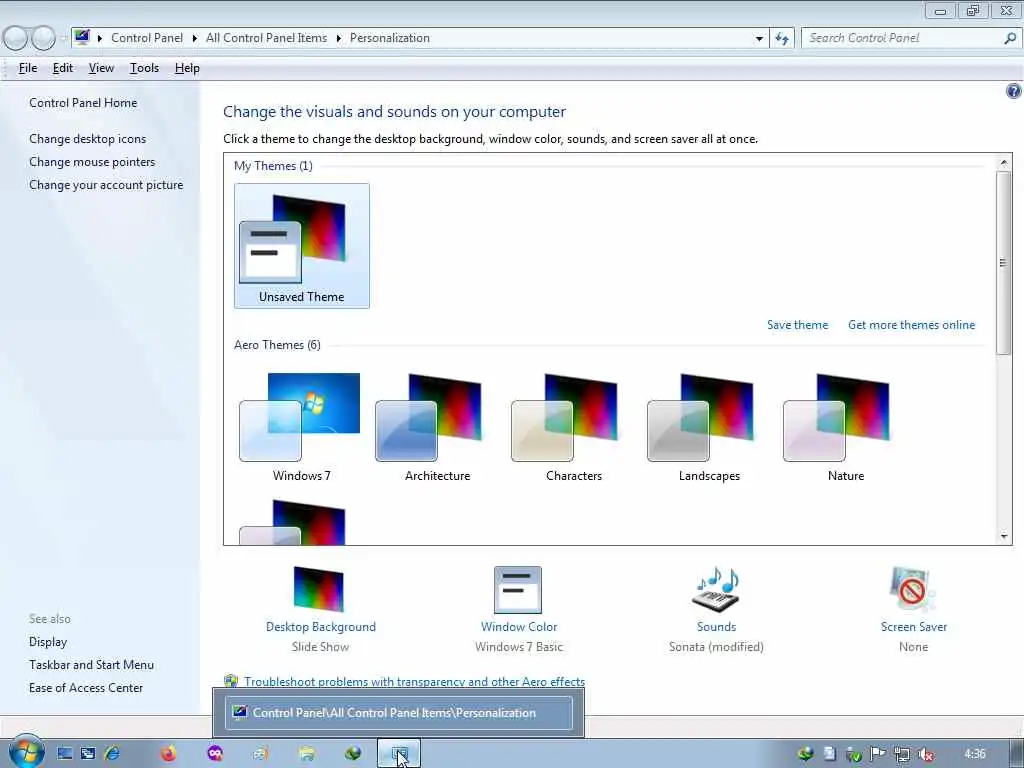Open the Edit menu
This screenshot has width=1024, height=768.
coord(63,68)
